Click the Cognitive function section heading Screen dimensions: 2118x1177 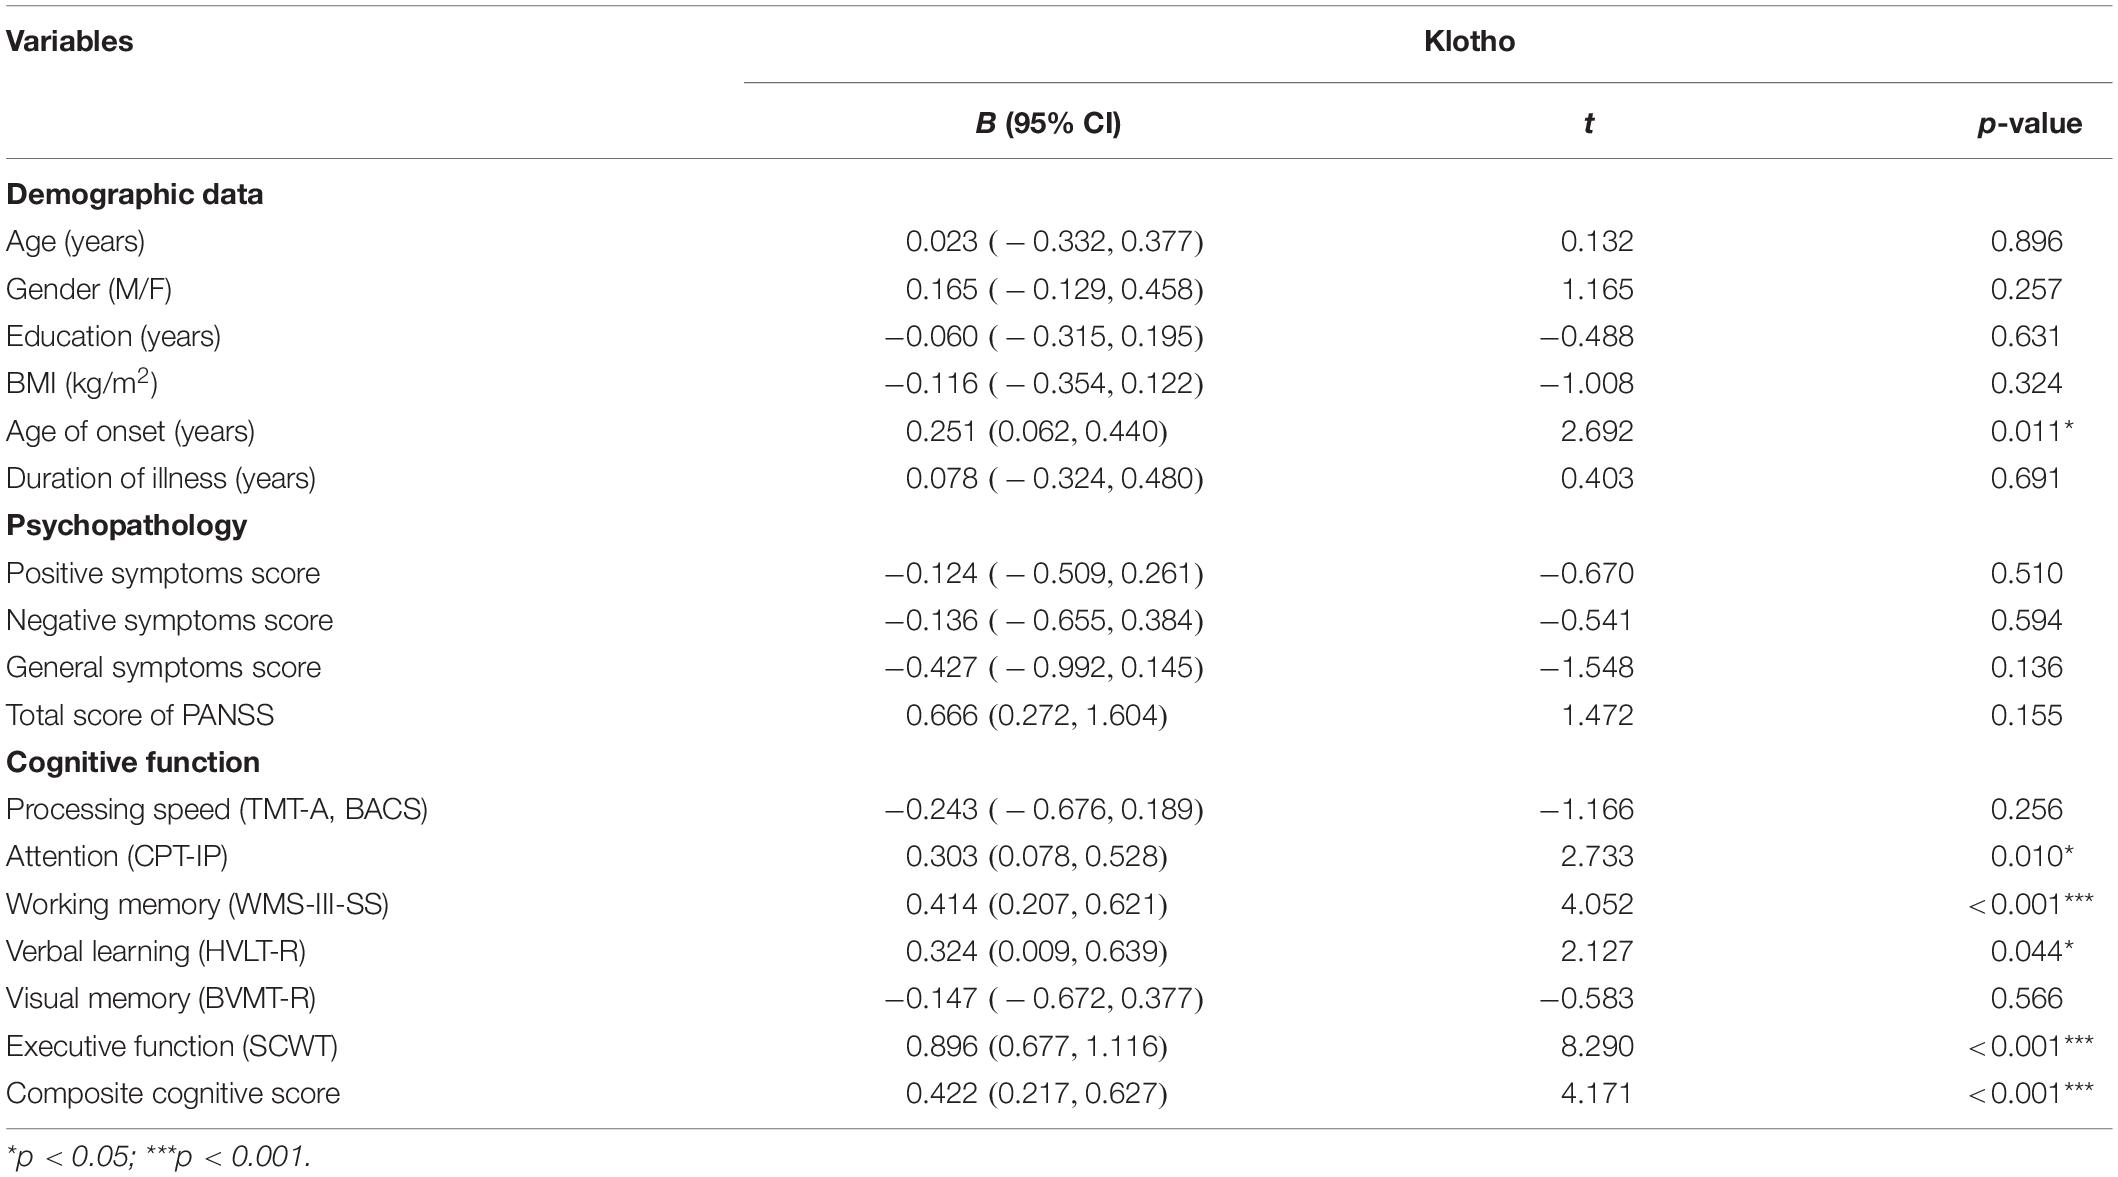pos(133,762)
